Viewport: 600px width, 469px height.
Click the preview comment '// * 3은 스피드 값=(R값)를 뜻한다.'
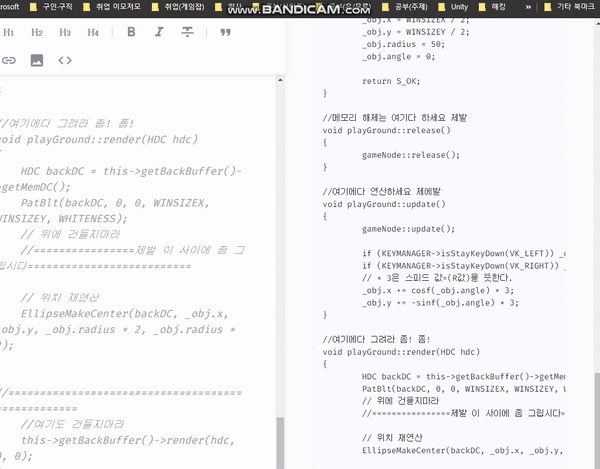[437, 278]
